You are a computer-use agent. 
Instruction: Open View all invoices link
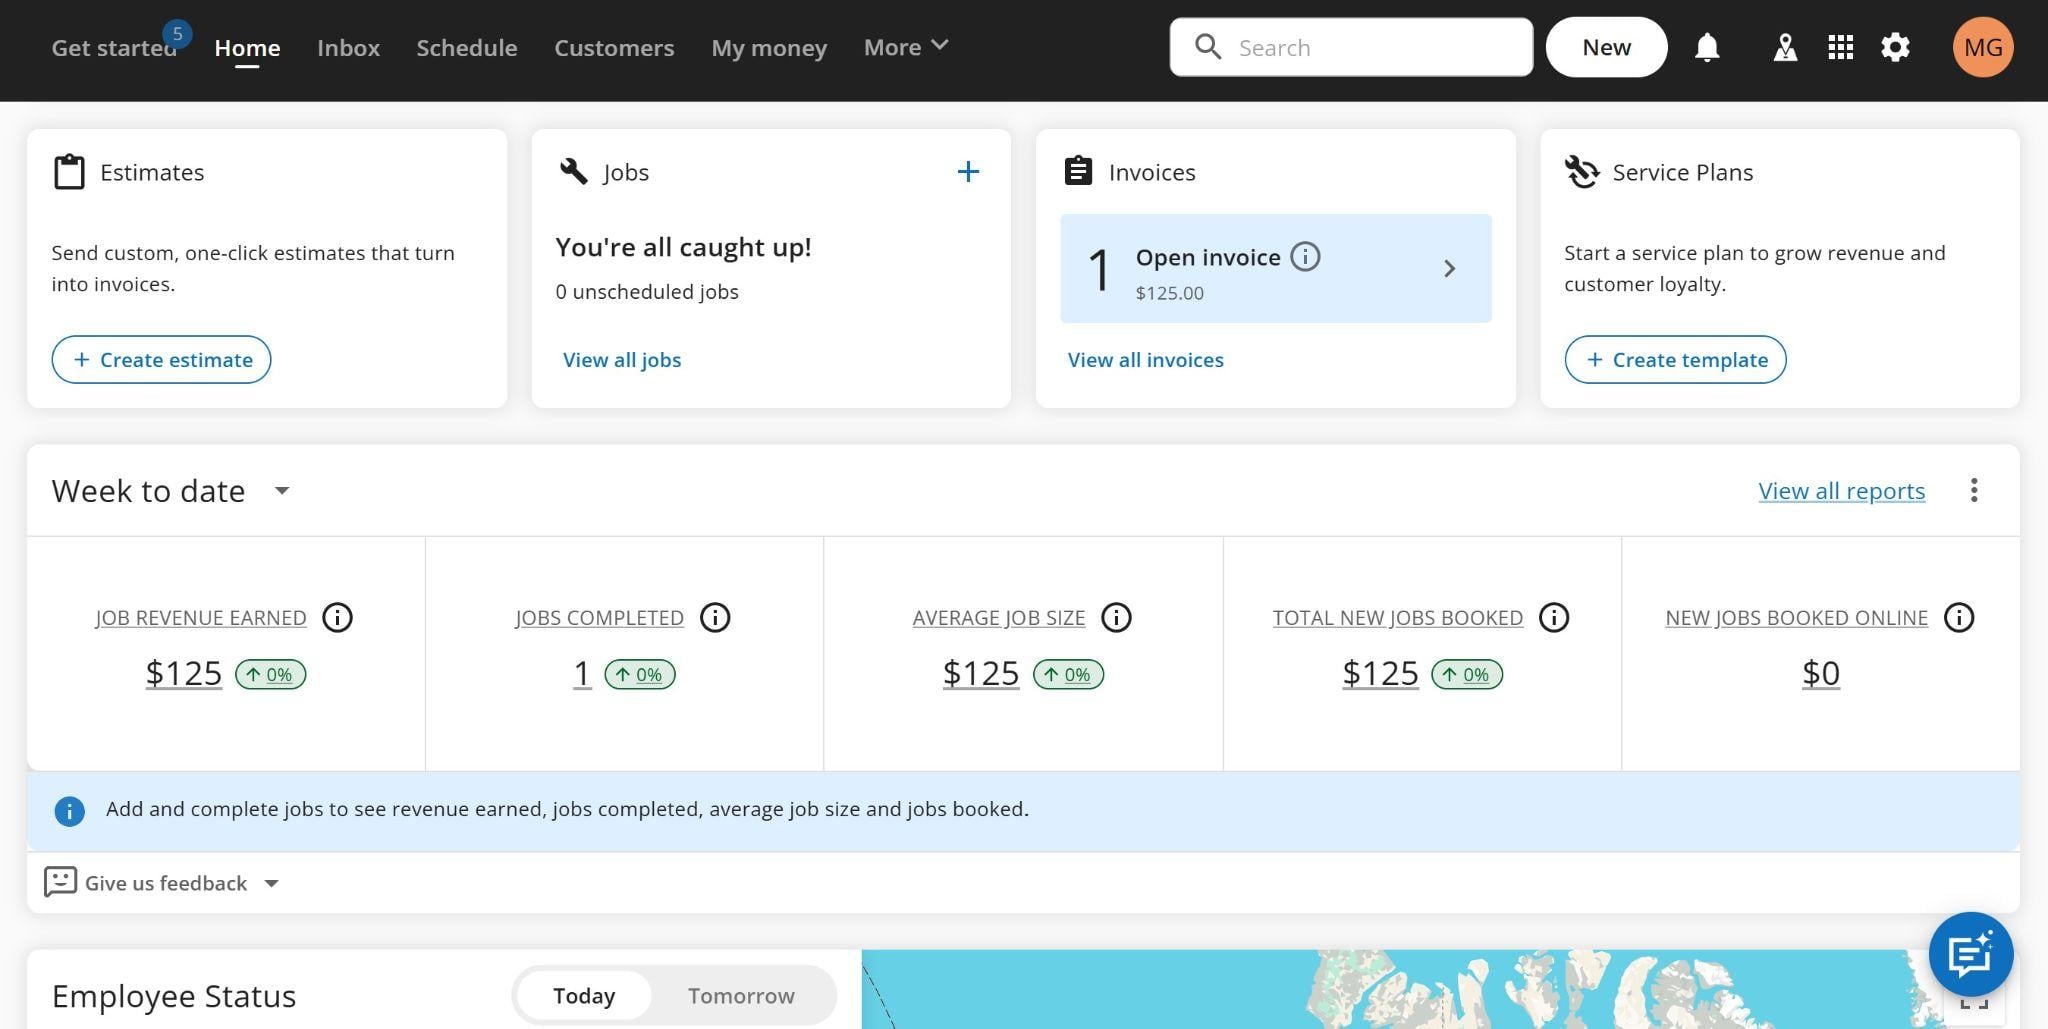pyautogui.click(x=1146, y=360)
